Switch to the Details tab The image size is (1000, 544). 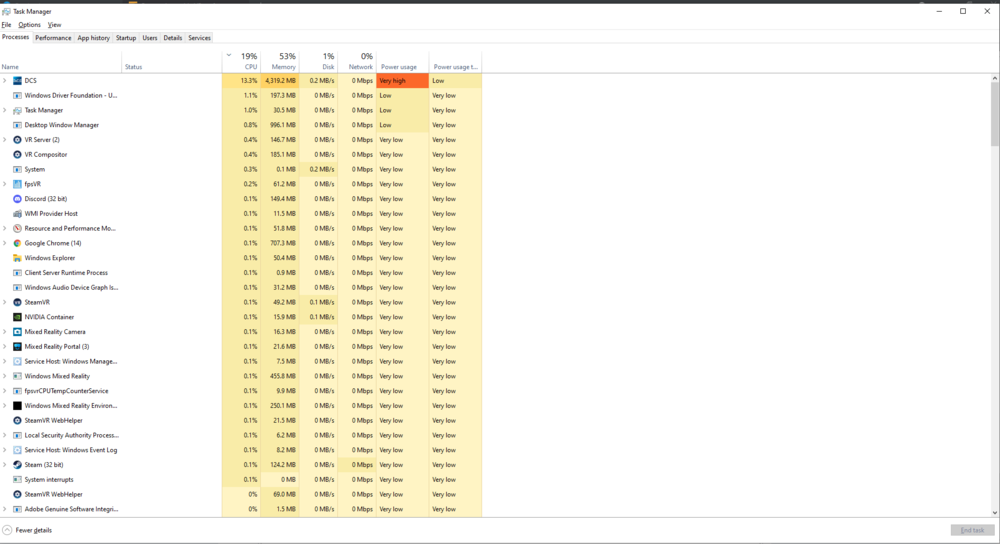tap(172, 38)
